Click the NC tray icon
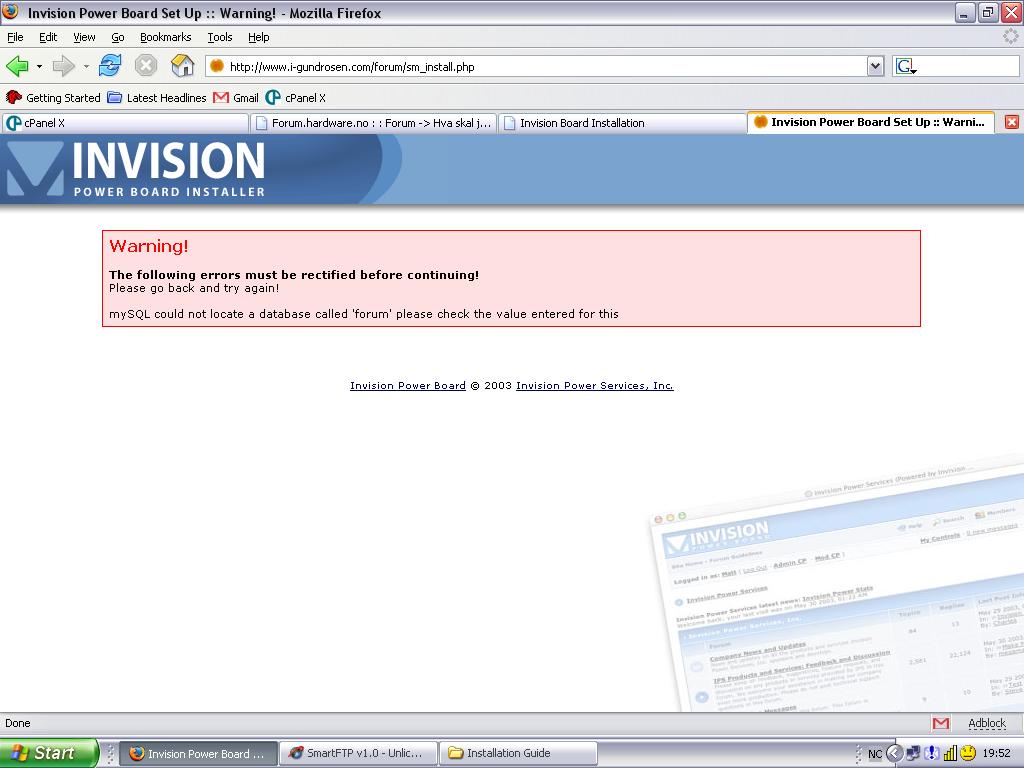Viewport: 1024px width, 768px height. (875, 754)
